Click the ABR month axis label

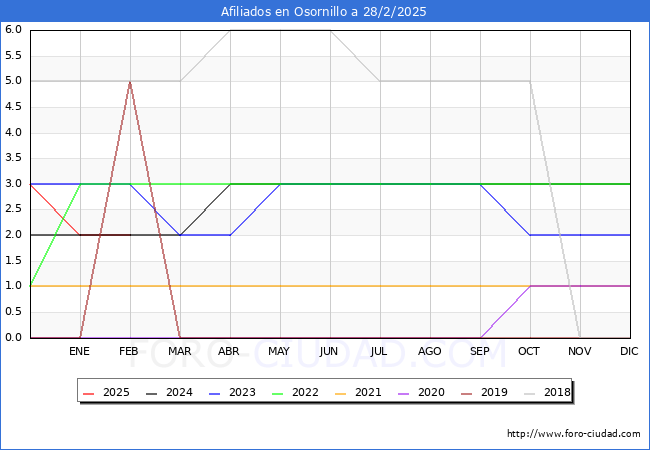tap(229, 351)
